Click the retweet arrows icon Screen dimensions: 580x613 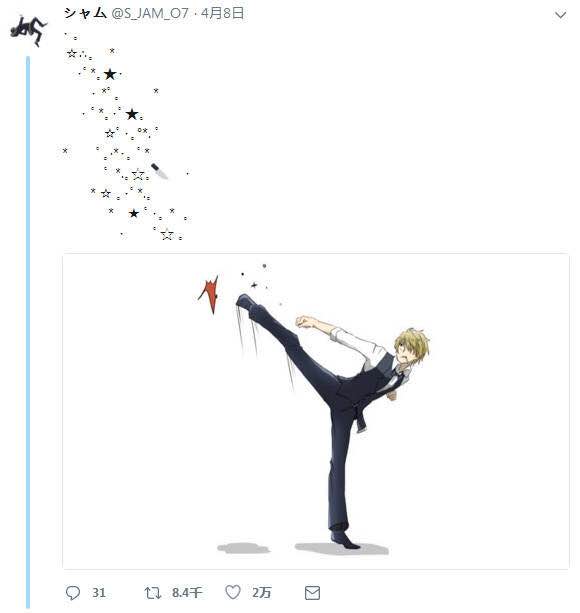152,593
